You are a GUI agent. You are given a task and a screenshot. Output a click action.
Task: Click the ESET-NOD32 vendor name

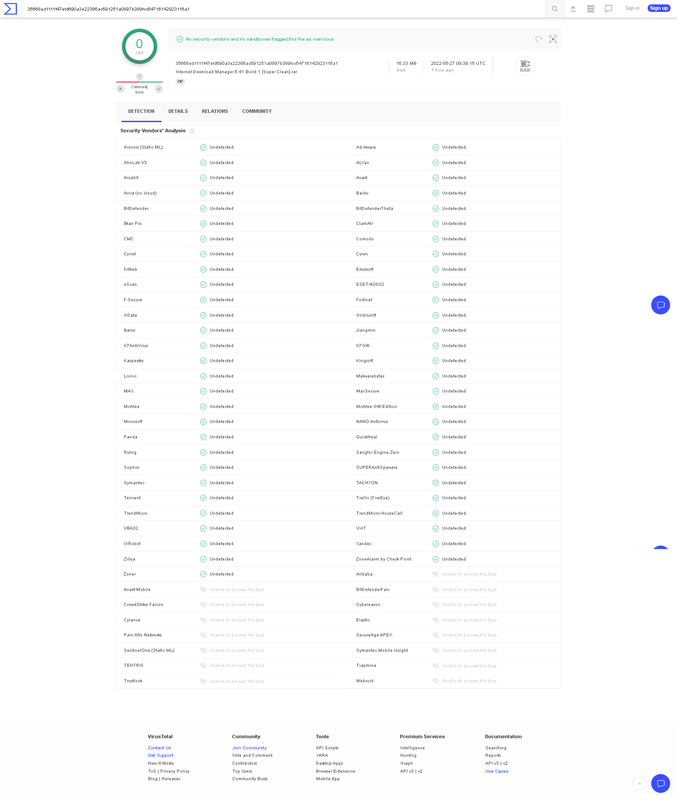click(370, 284)
